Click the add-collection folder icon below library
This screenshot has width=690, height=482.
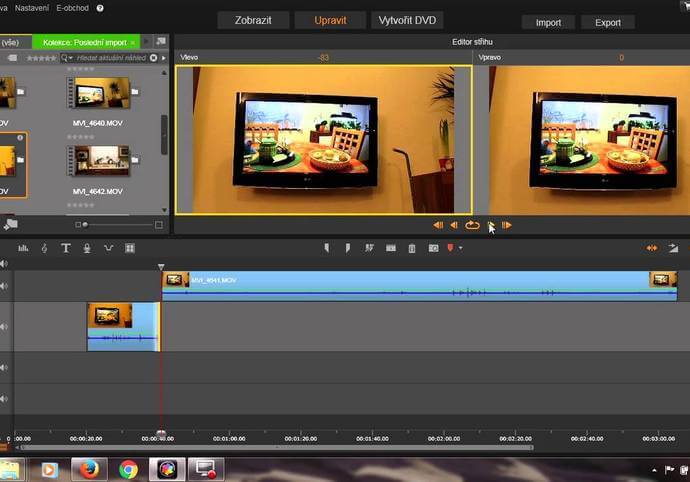(x=10, y=224)
